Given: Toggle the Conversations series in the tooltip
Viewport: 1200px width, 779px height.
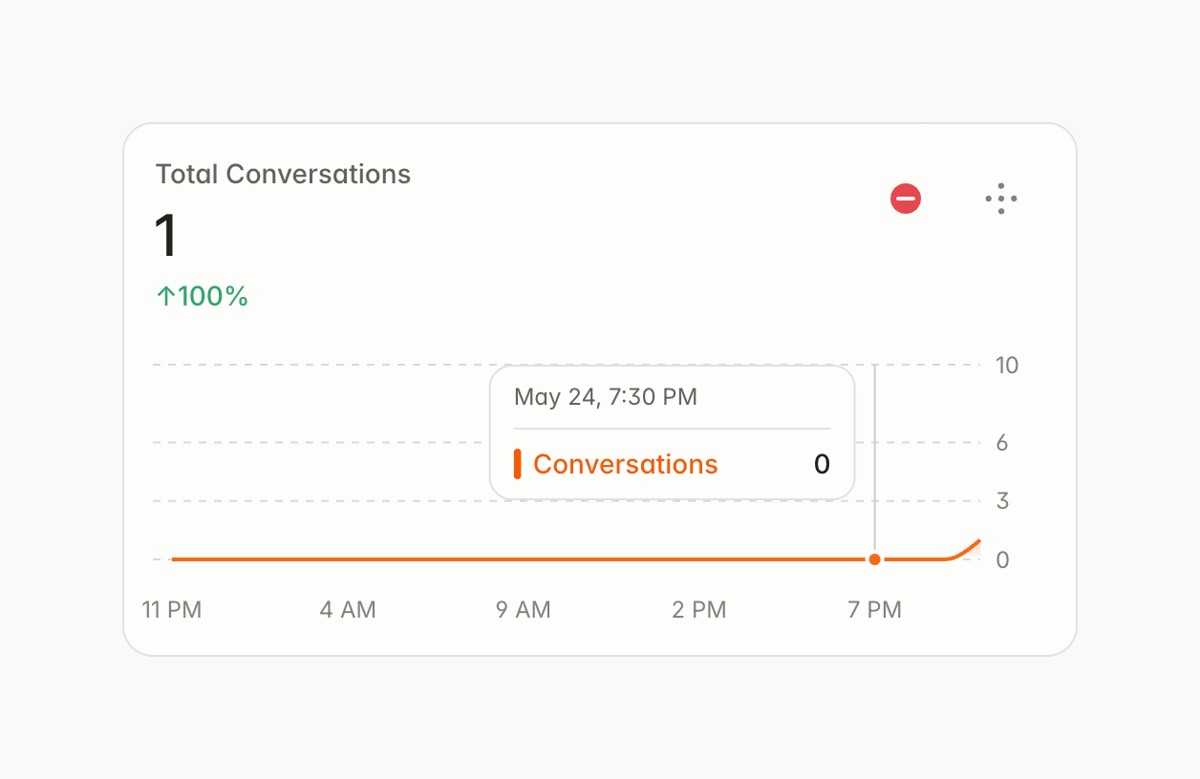Looking at the screenshot, I should [625, 463].
